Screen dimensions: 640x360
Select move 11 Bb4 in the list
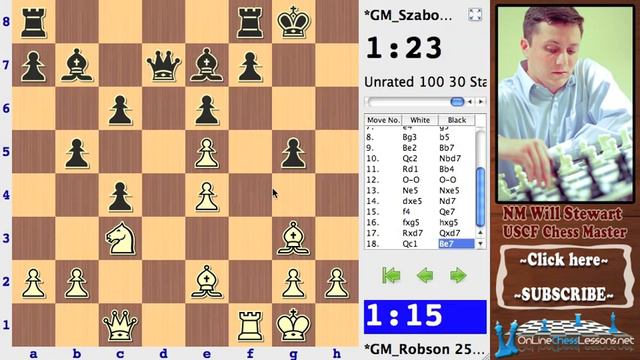(447, 169)
